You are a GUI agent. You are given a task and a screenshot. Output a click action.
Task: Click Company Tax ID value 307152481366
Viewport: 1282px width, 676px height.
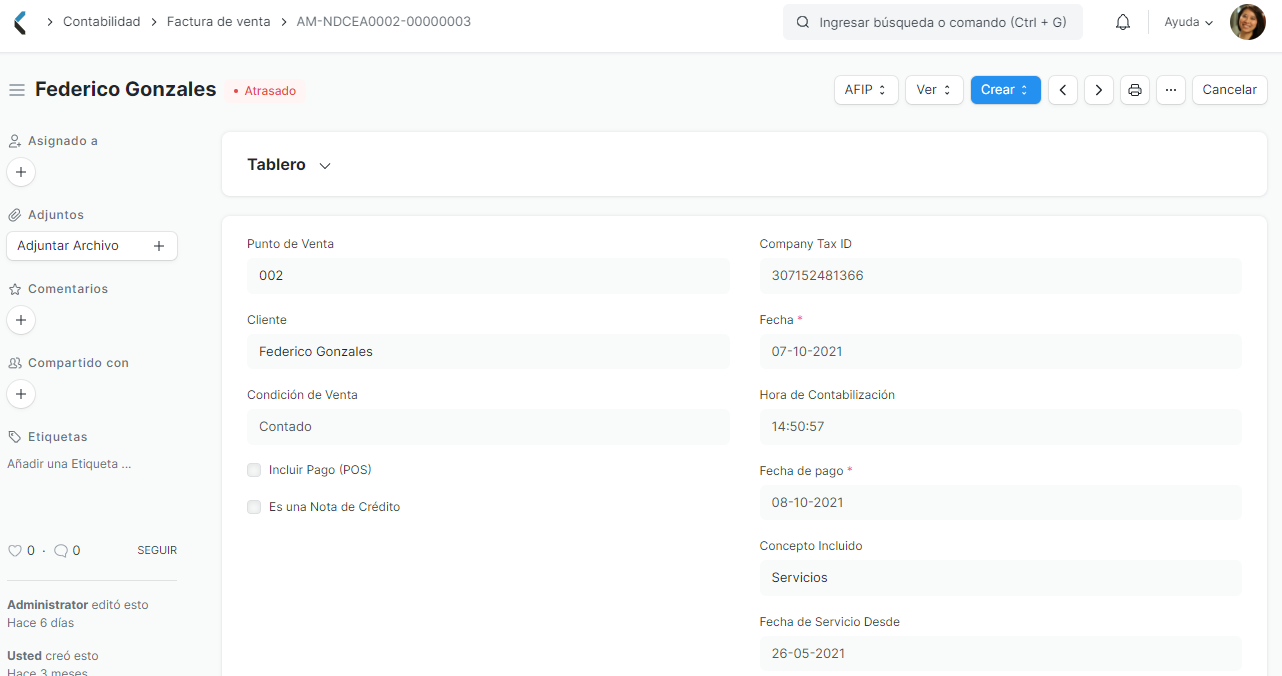point(1000,276)
